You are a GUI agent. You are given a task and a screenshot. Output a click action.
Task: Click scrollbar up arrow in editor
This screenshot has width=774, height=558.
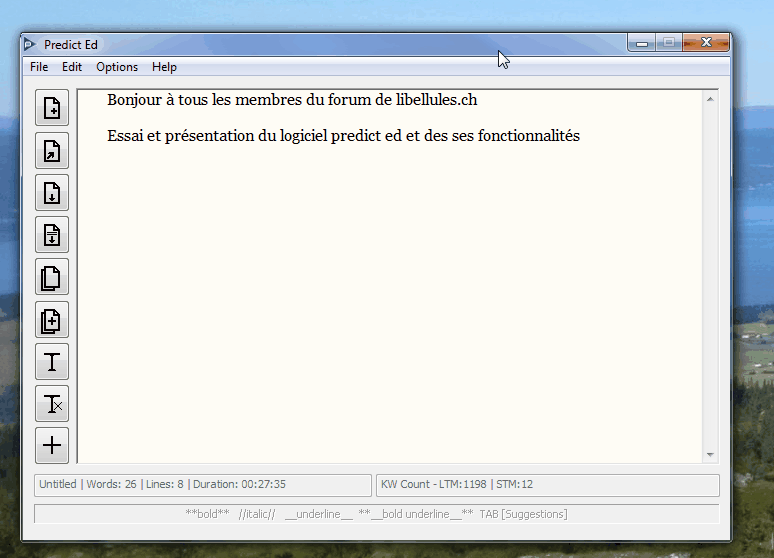[710, 99]
